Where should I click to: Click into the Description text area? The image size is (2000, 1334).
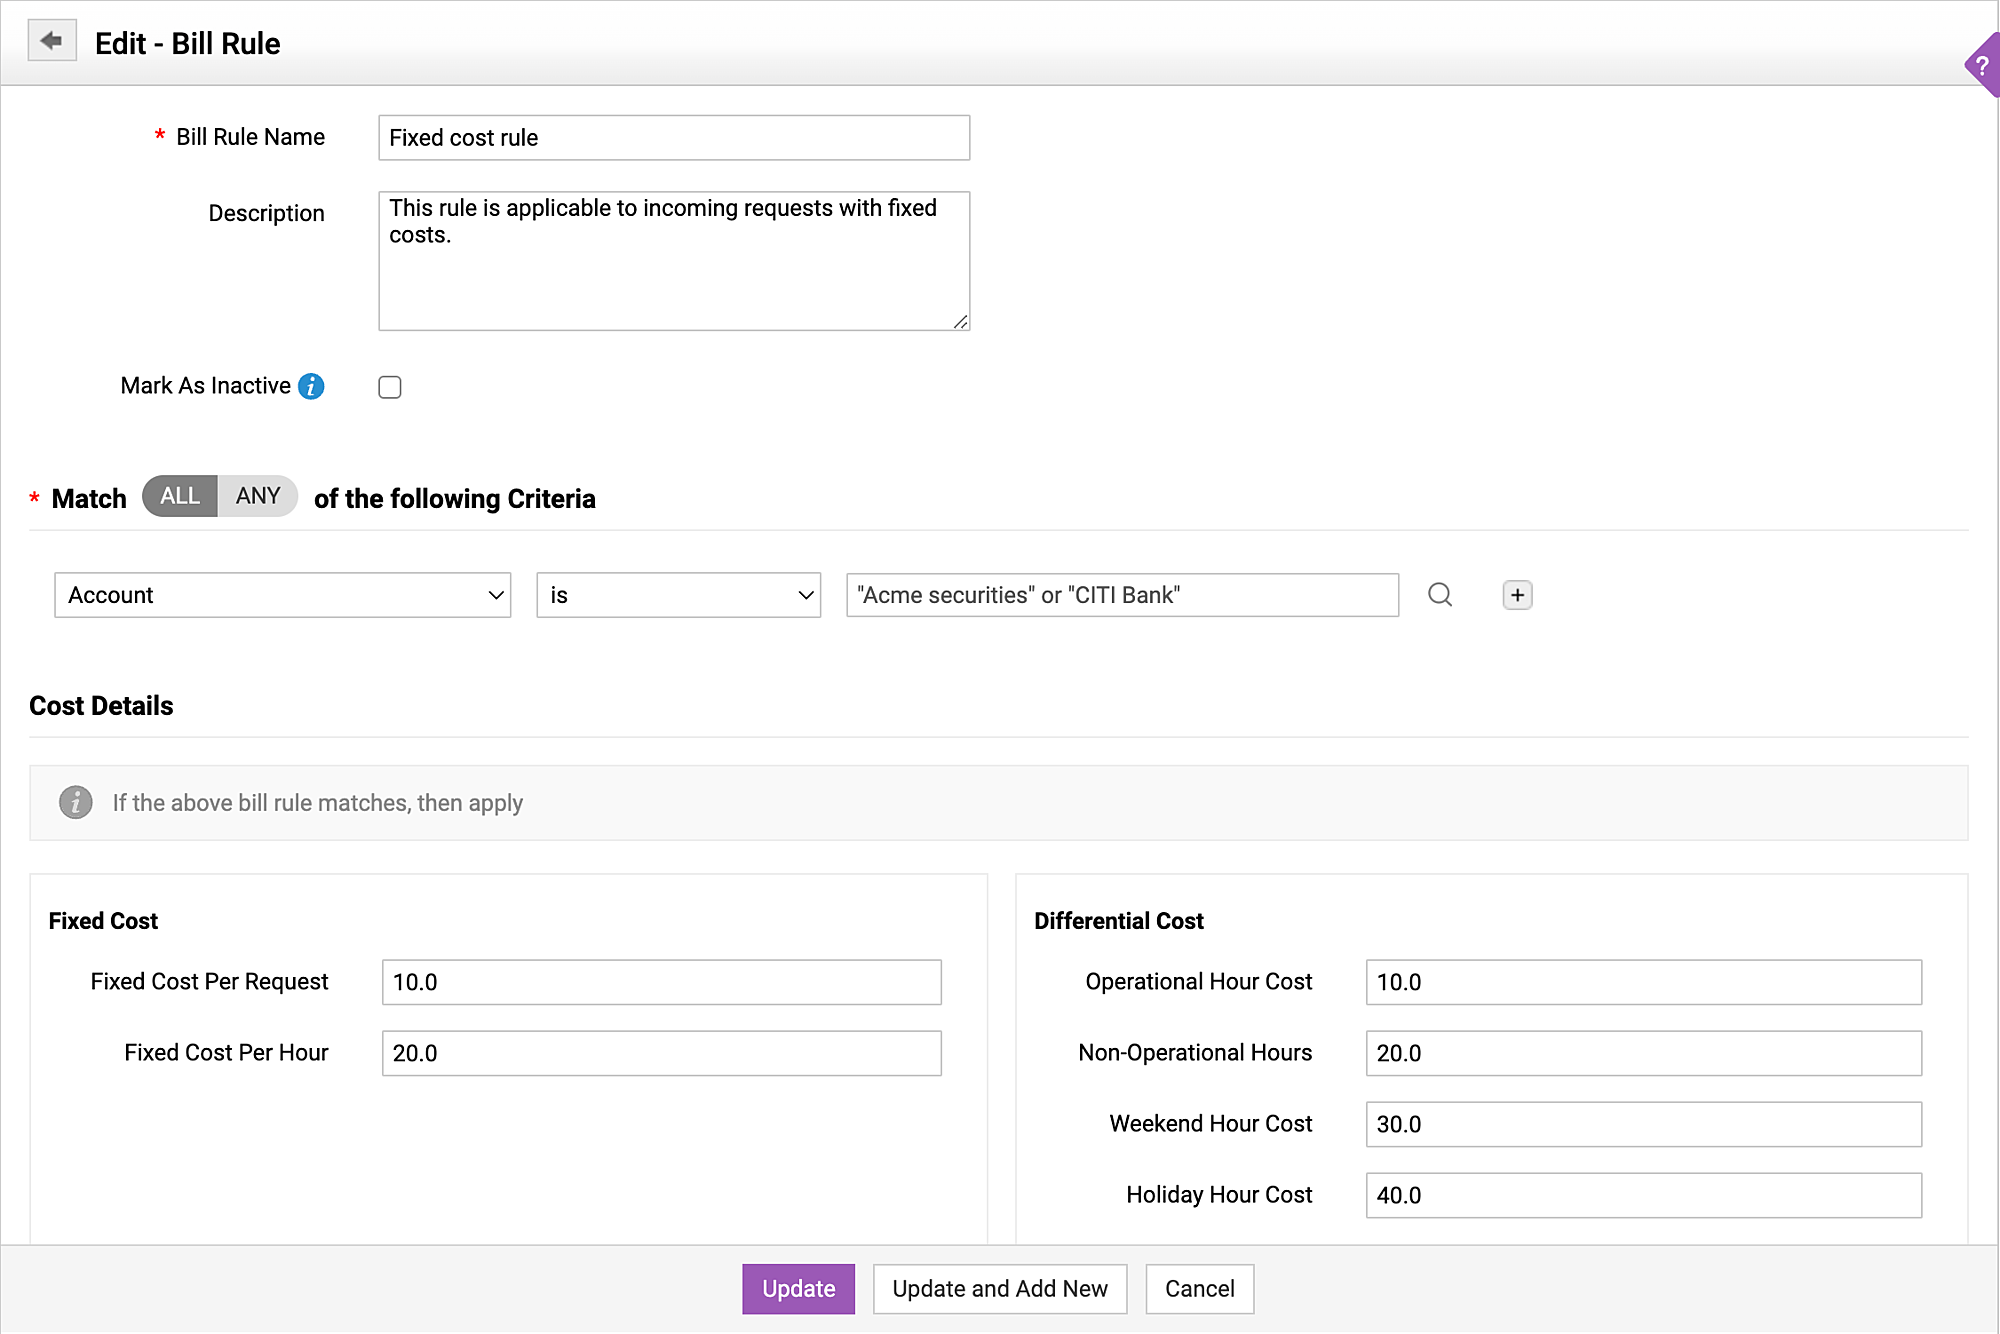click(673, 261)
